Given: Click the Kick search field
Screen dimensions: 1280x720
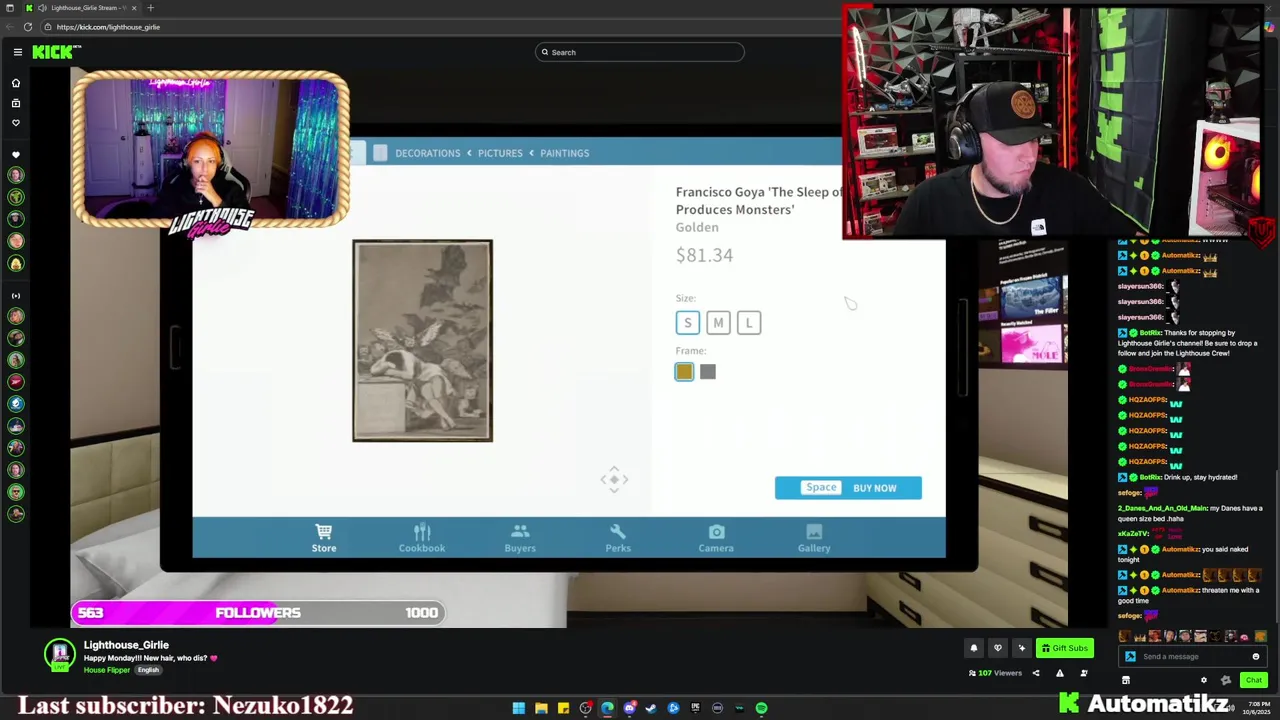Looking at the screenshot, I should pos(640,52).
